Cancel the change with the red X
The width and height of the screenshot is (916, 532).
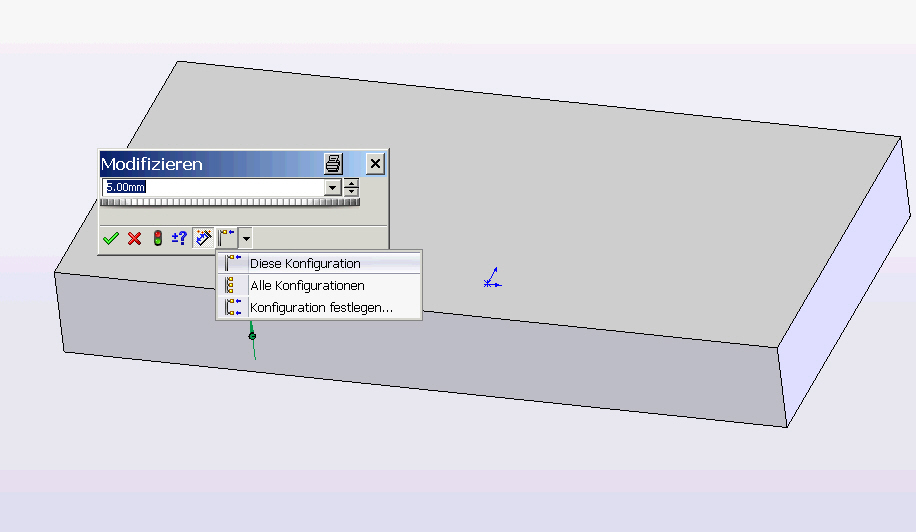(x=134, y=238)
